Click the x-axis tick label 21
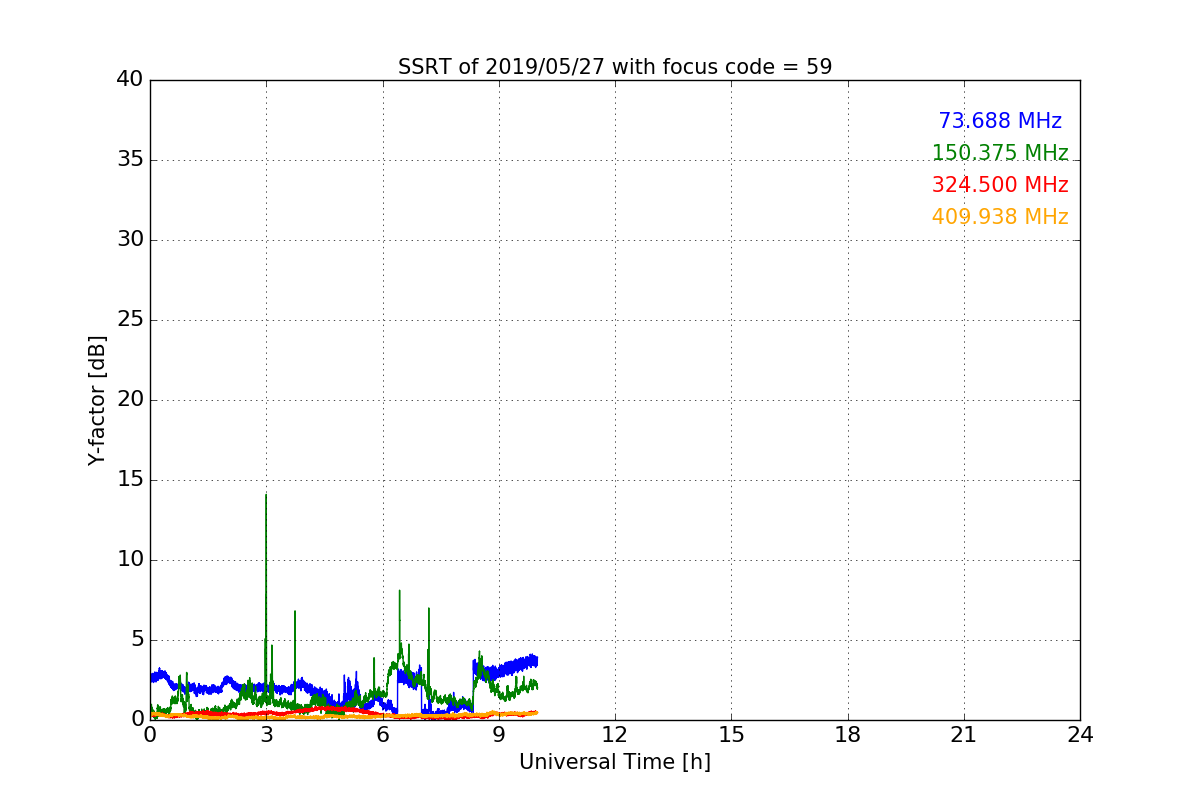The width and height of the screenshot is (1200, 800). pos(964,735)
